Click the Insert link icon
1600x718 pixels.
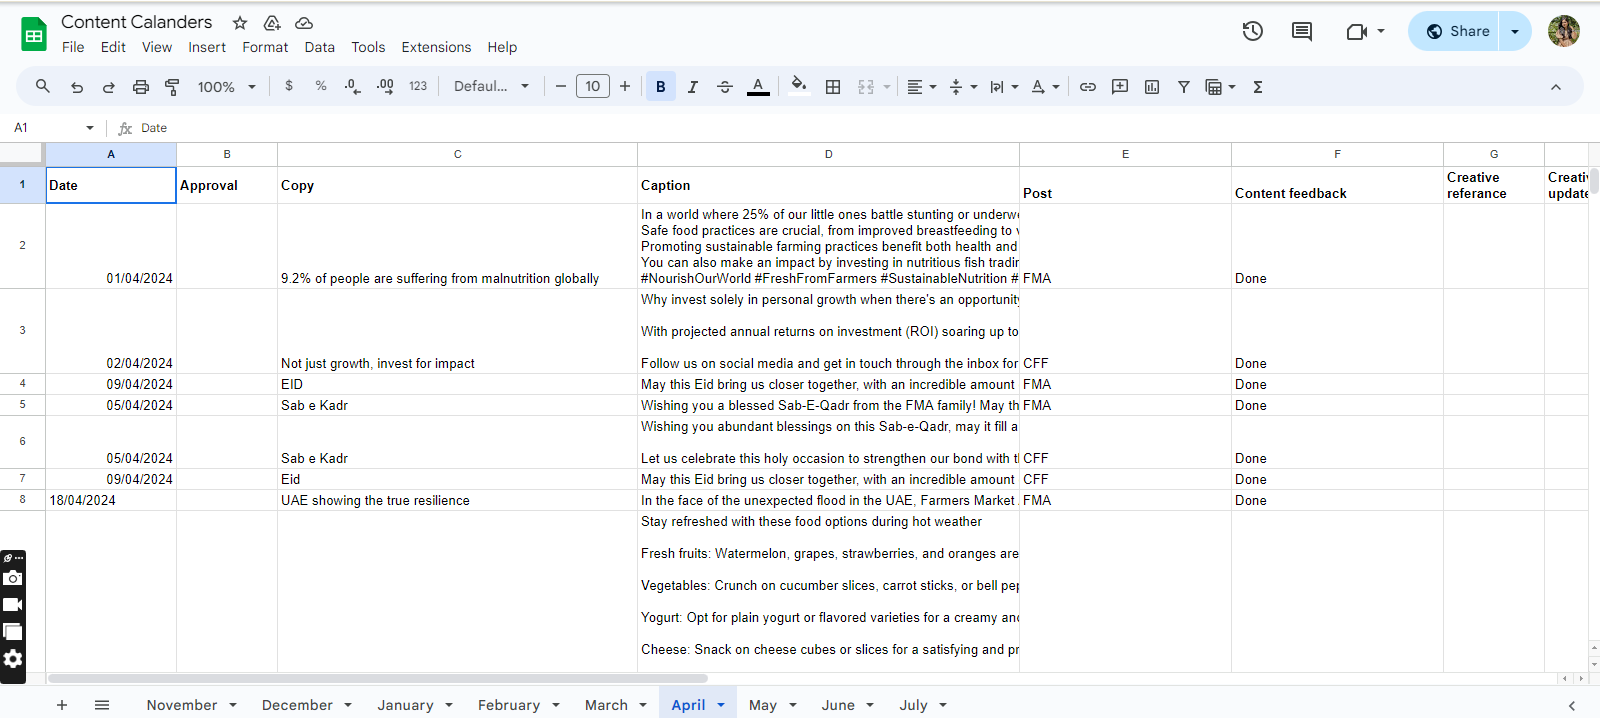pos(1088,87)
